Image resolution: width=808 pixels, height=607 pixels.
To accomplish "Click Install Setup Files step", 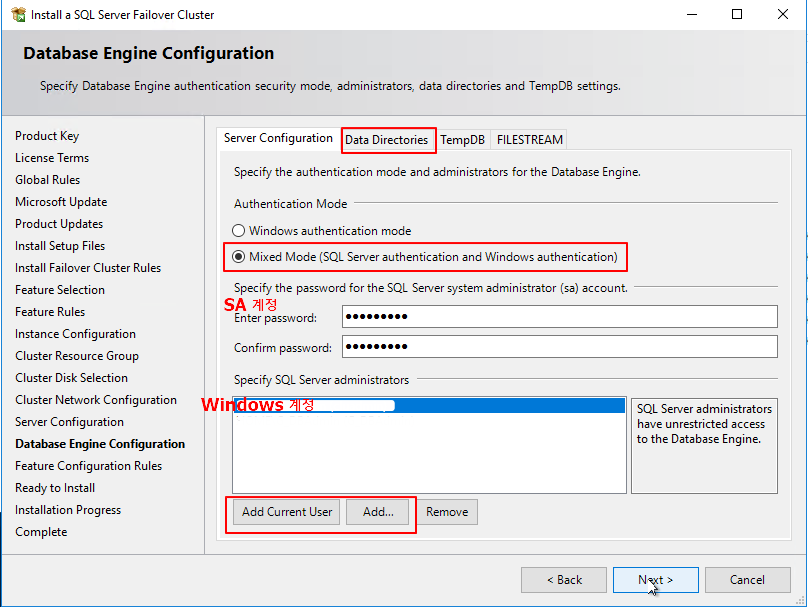I will (x=60, y=246).
